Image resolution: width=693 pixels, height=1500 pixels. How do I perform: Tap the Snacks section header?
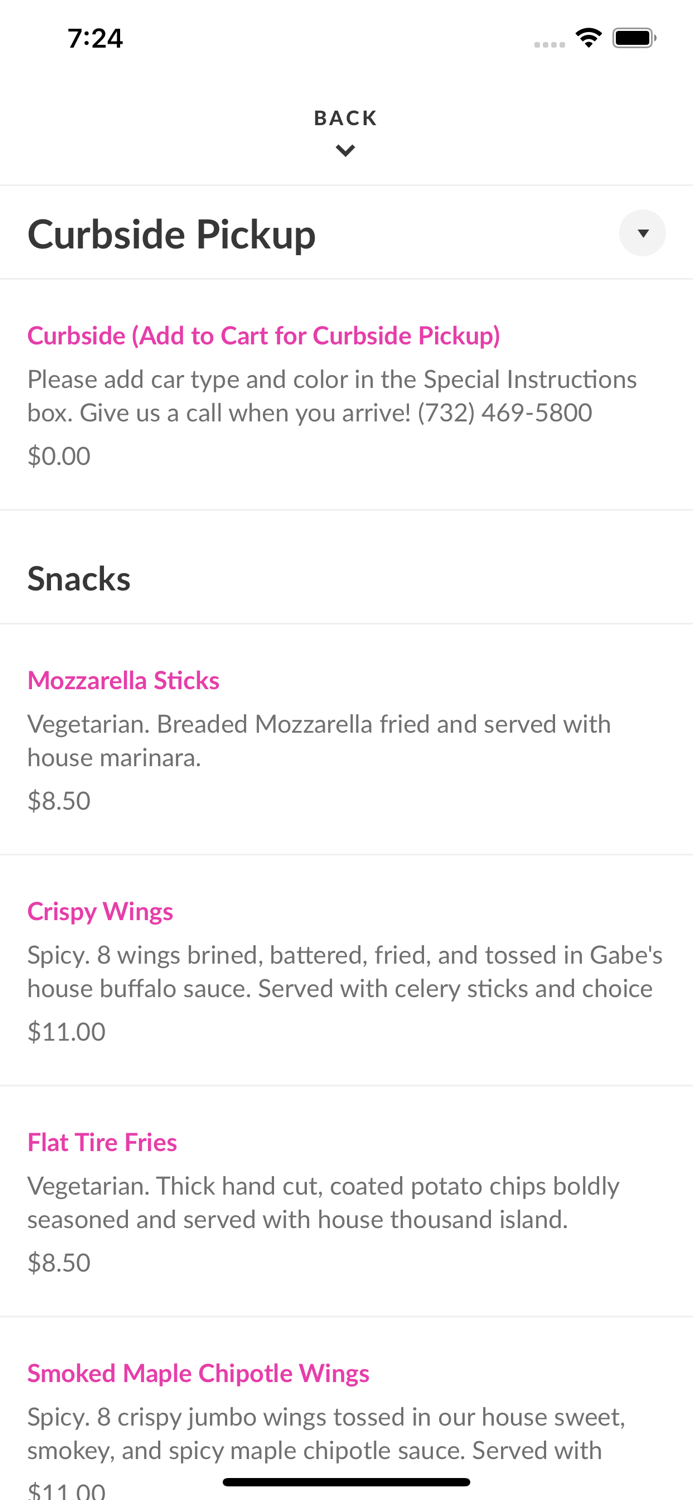click(x=79, y=579)
